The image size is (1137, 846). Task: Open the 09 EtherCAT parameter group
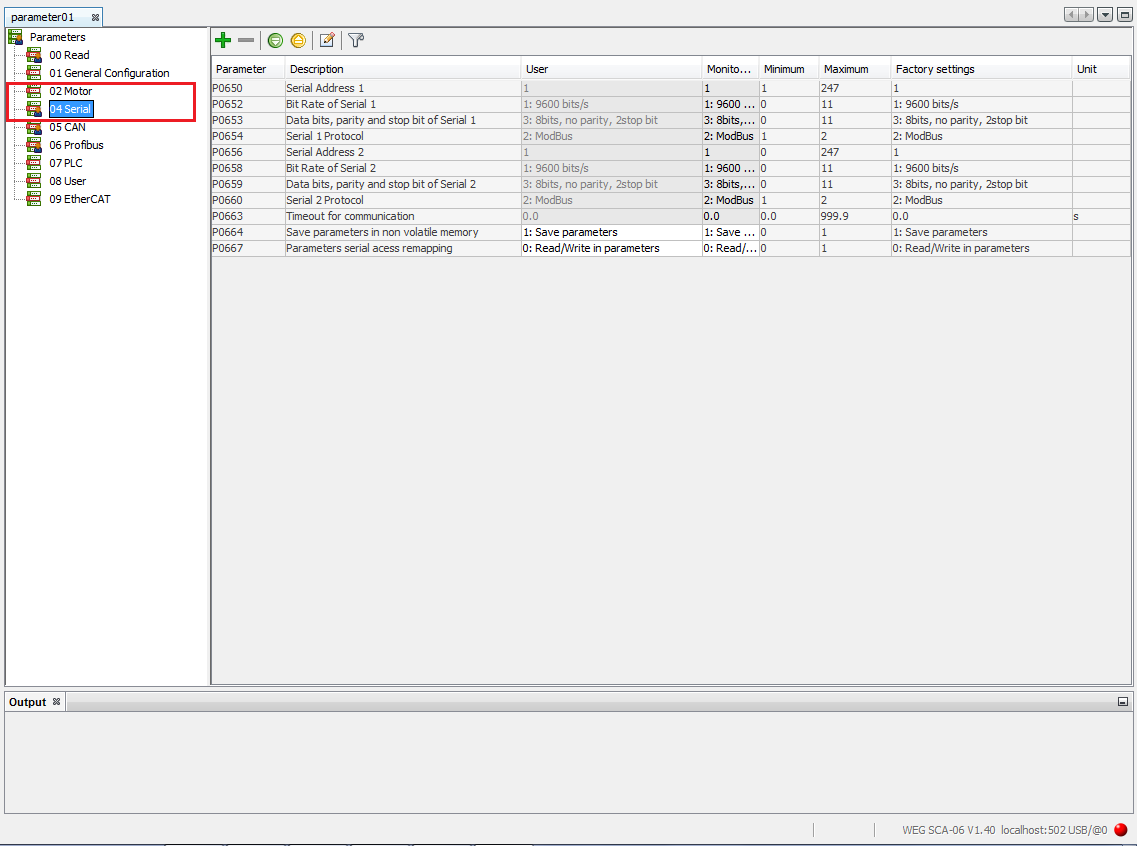tap(81, 199)
